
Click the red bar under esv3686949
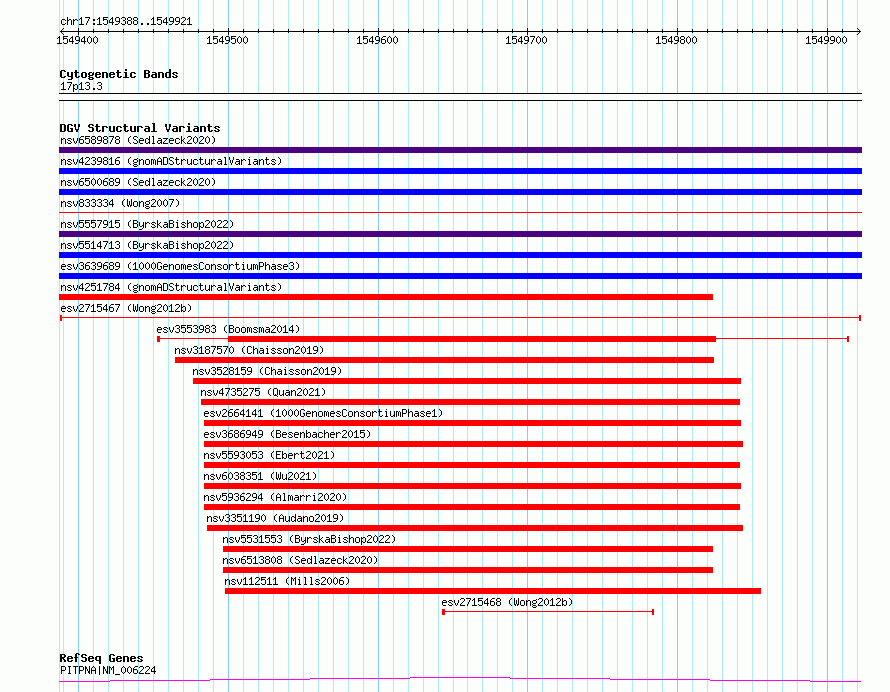(473, 444)
